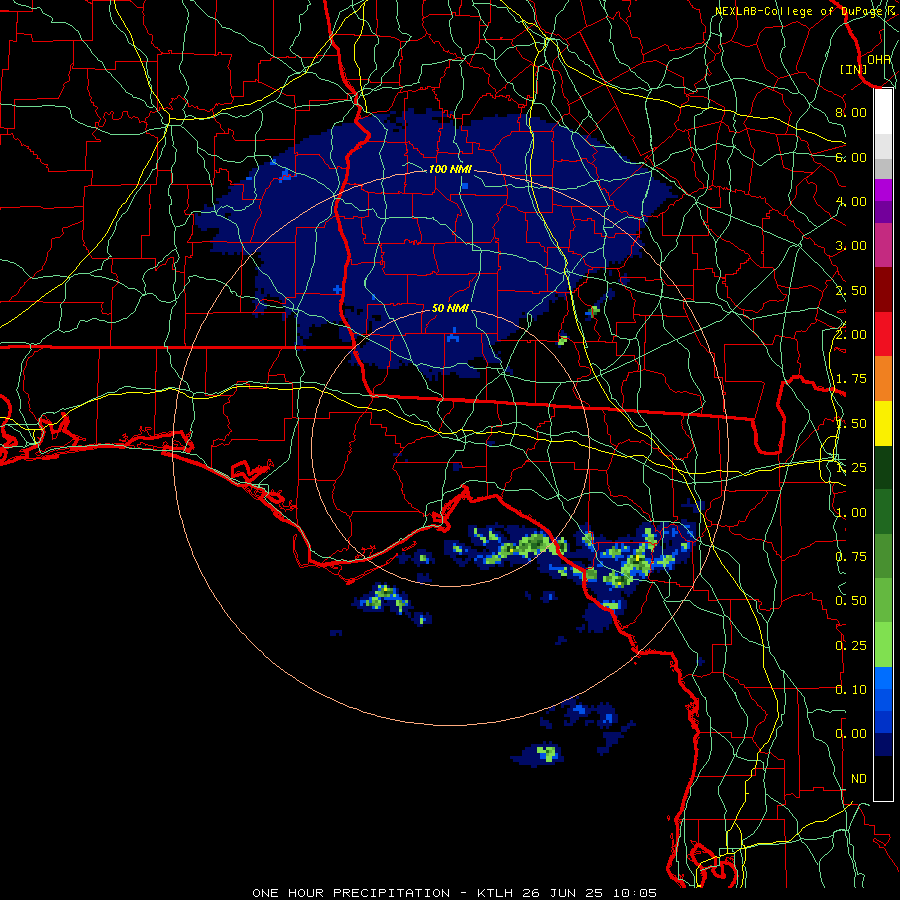Click the 6.00 legend value
Image resolution: width=900 pixels, height=900 pixels.
pos(851,157)
